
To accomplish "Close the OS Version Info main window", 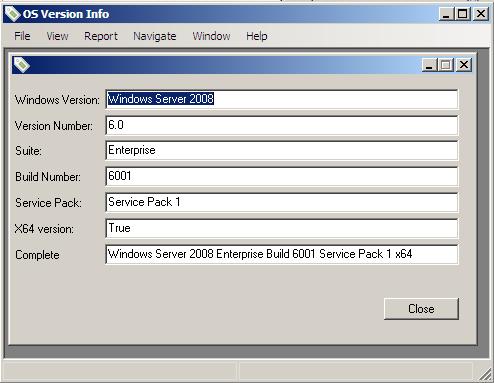I will 481,14.
